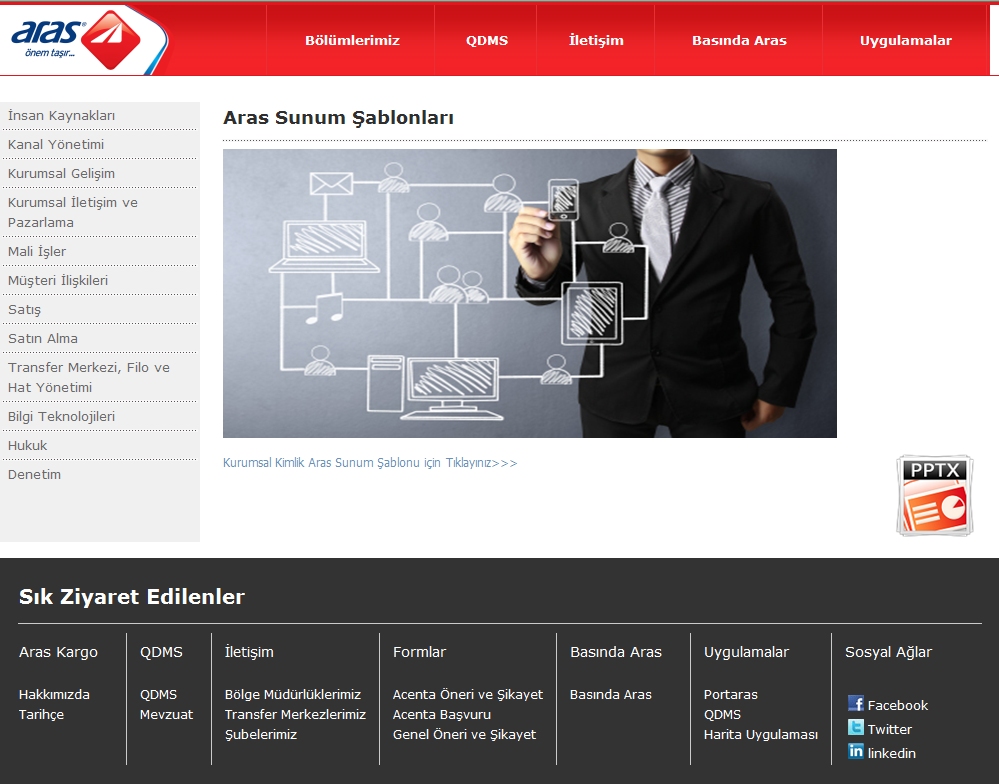Select Mali İşler in the sidebar
Screen dimensions: 999x784
click(x=37, y=252)
